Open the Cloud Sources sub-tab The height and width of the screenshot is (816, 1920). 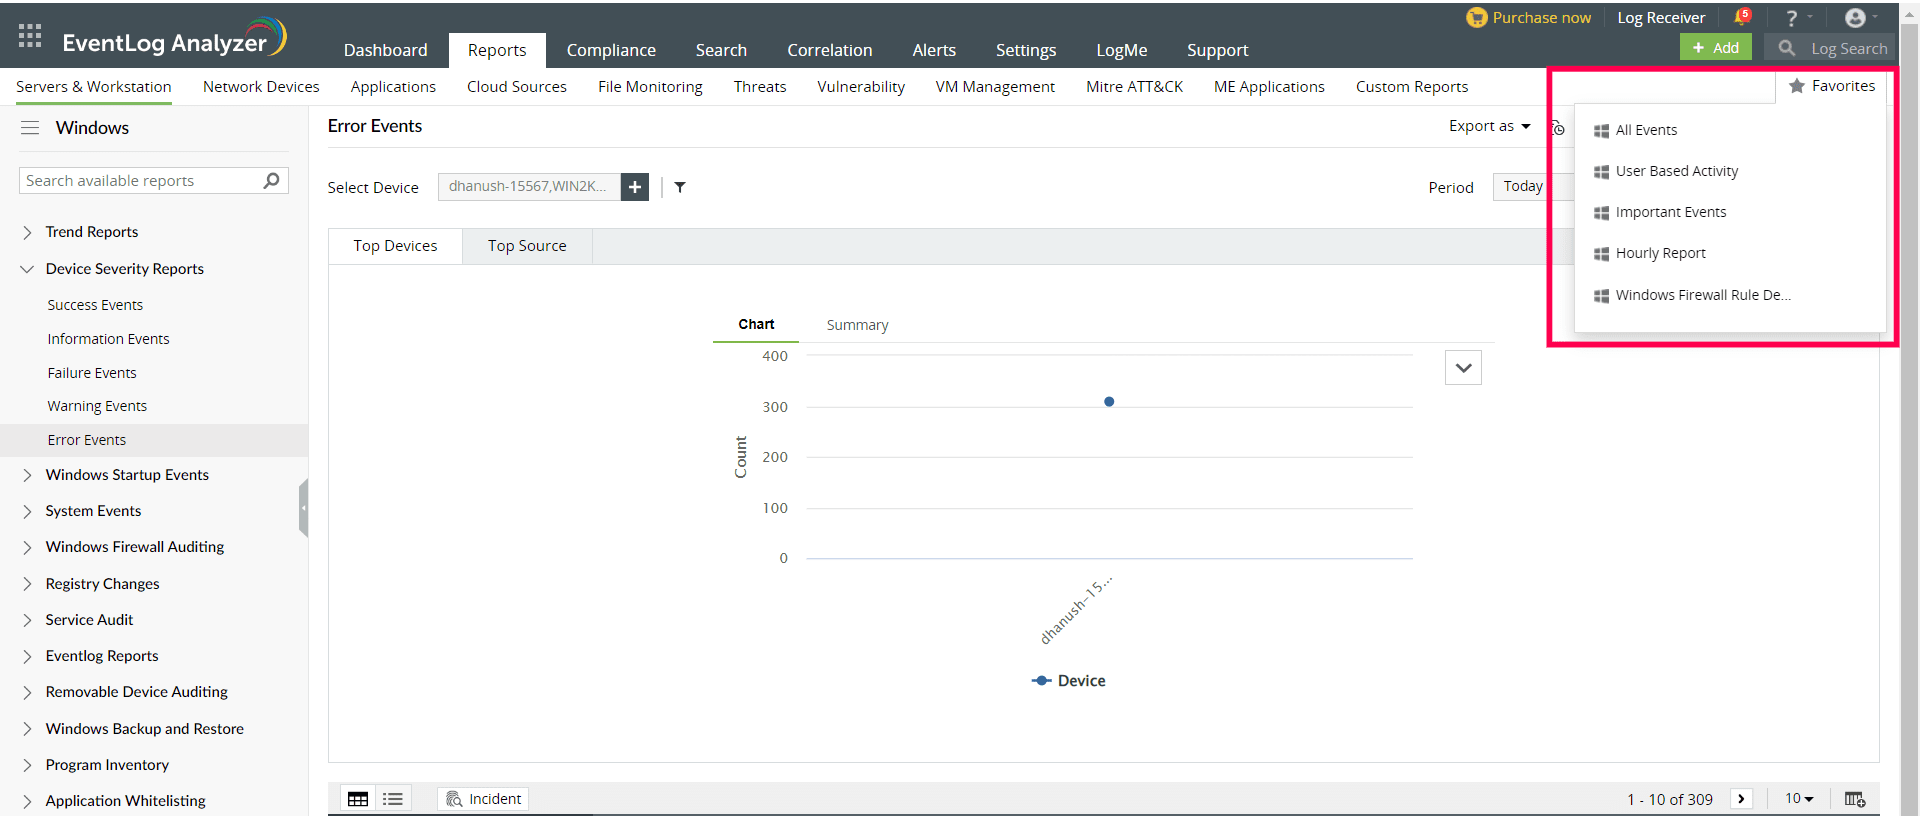(517, 87)
